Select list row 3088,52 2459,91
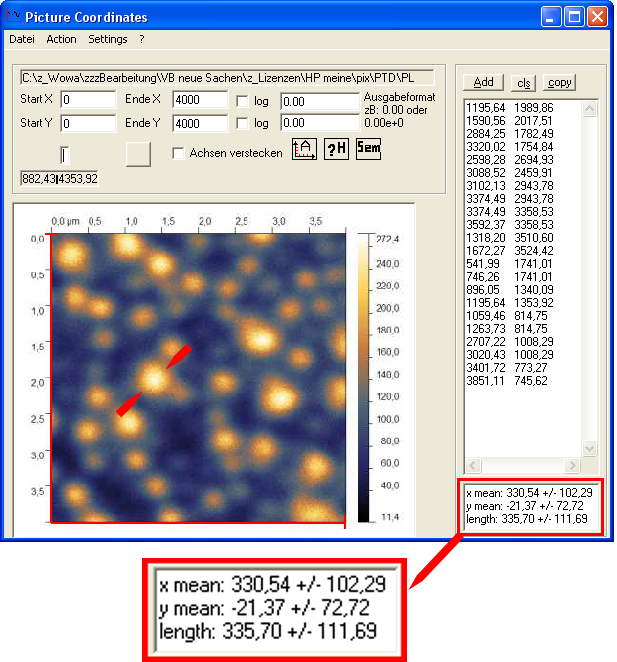The width and height of the screenshot is (617, 662). pos(509,173)
